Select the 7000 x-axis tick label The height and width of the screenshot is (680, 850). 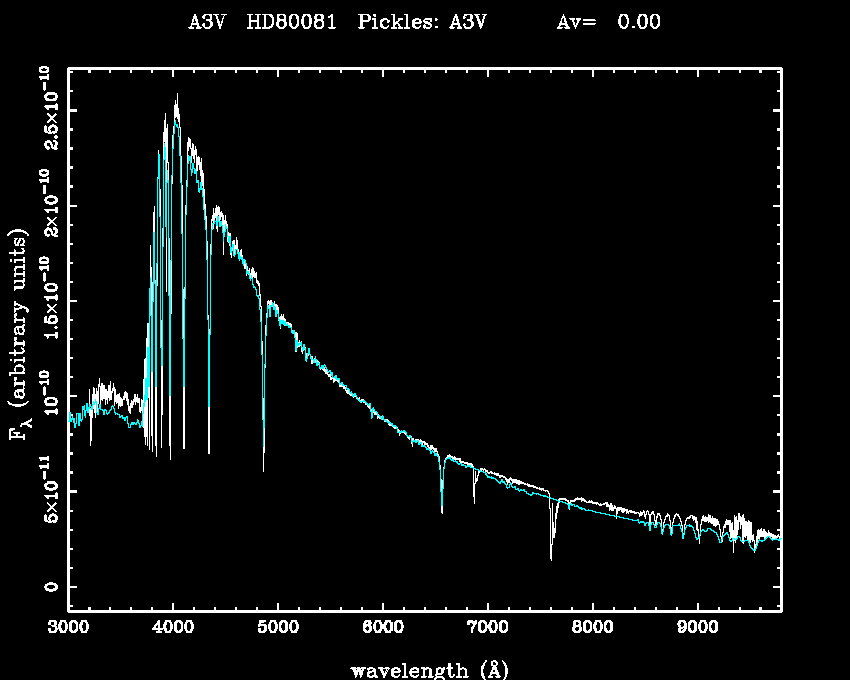pyautogui.click(x=487, y=628)
